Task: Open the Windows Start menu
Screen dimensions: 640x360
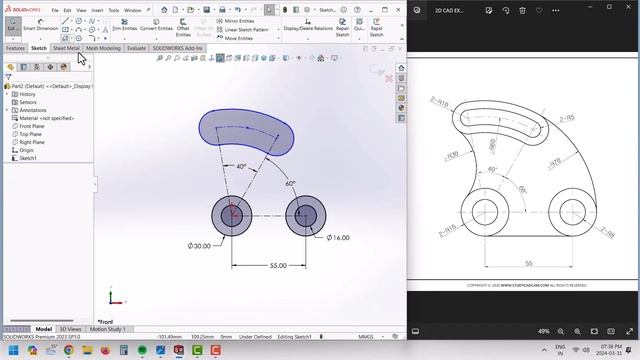Action: coord(13,350)
